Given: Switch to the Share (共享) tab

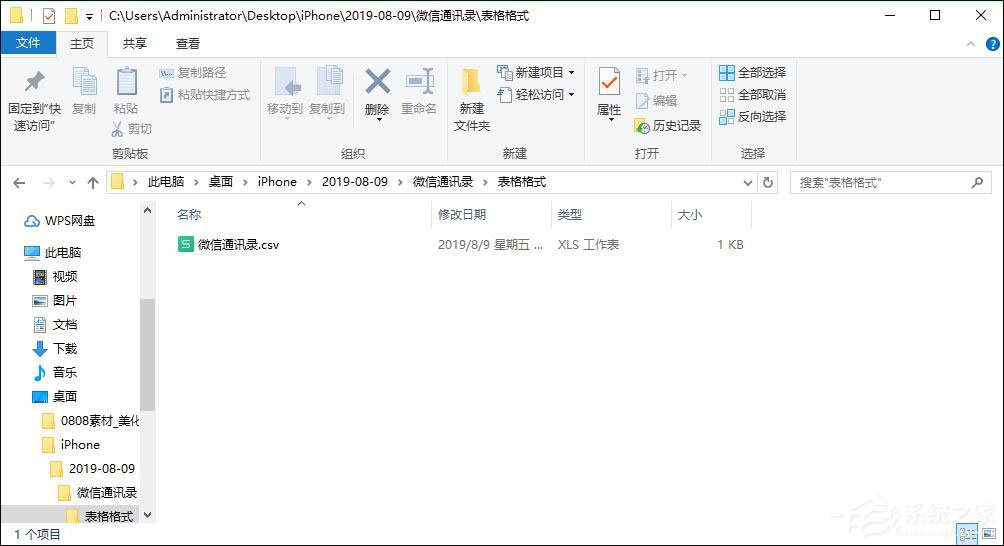Looking at the screenshot, I should [x=134, y=43].
